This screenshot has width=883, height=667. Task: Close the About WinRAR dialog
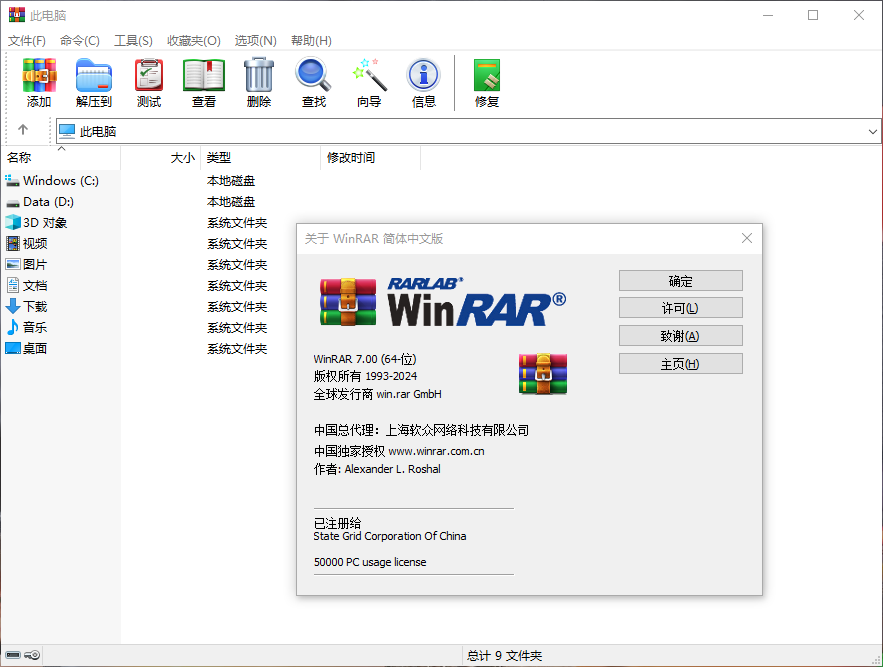[x=747, y=238]
